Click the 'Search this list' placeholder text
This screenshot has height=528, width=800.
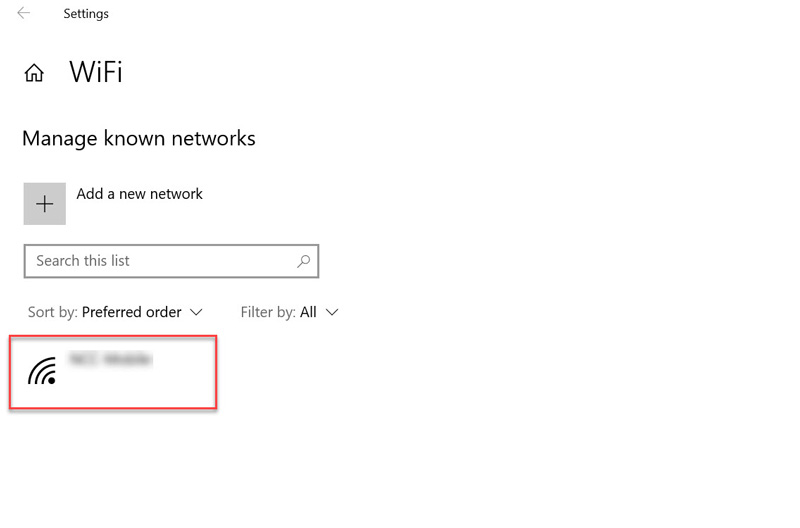pos(83,261)
